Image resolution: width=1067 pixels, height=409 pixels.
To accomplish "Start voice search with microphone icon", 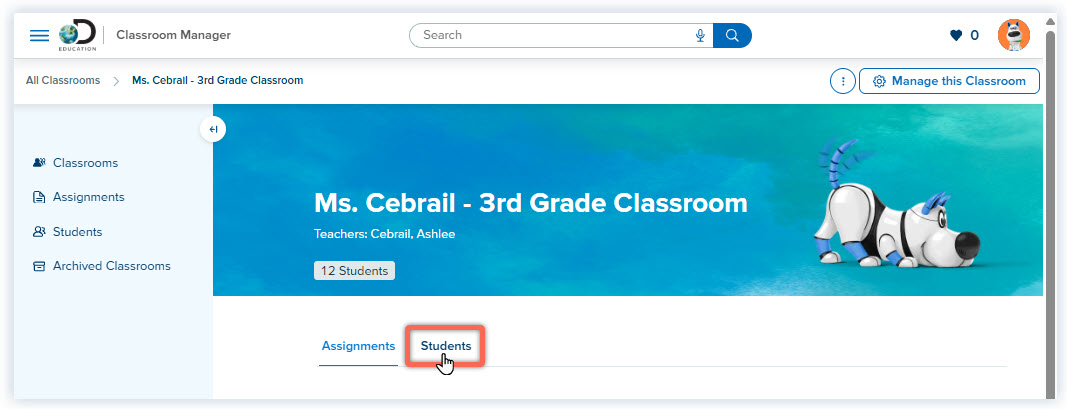I will pyautogui.click(x=700, y=35).
